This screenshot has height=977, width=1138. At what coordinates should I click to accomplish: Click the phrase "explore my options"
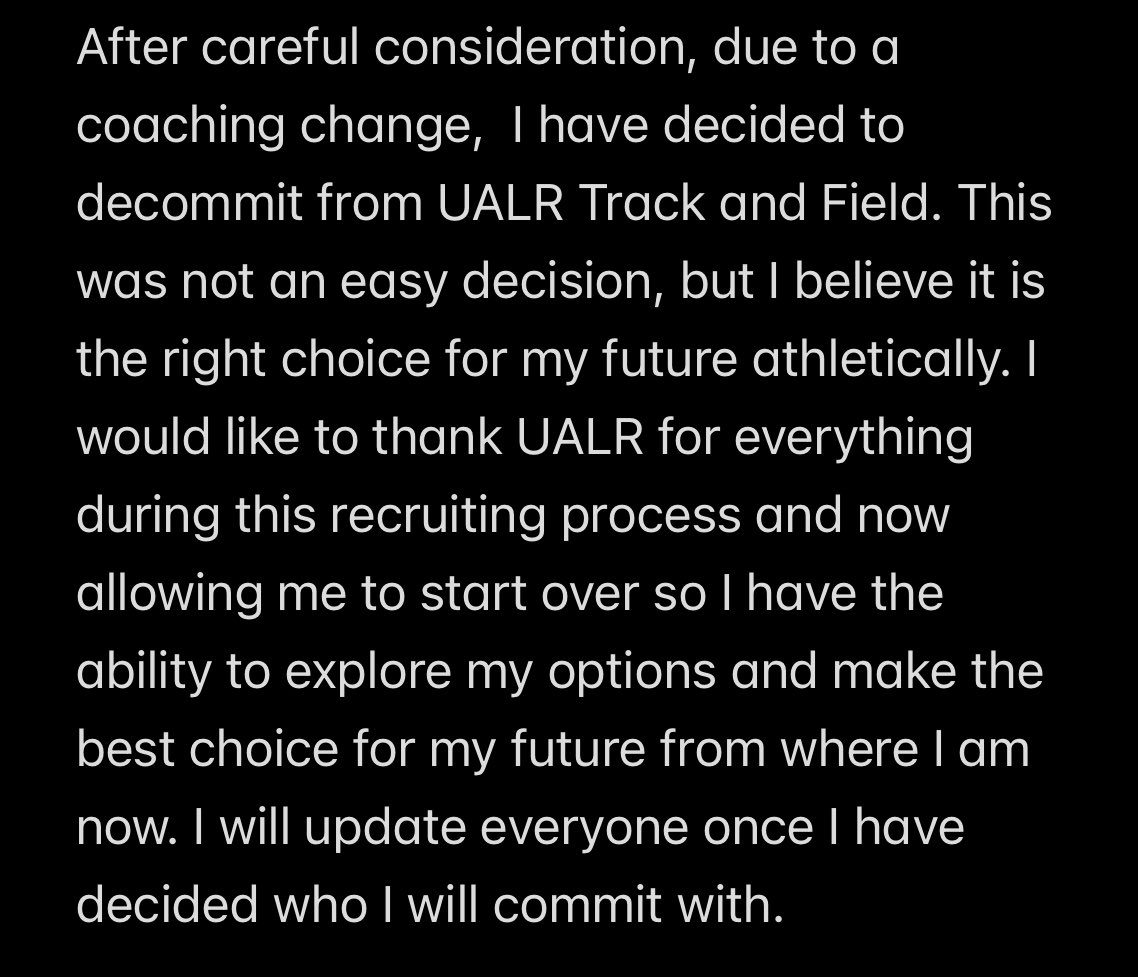point(500,673)
